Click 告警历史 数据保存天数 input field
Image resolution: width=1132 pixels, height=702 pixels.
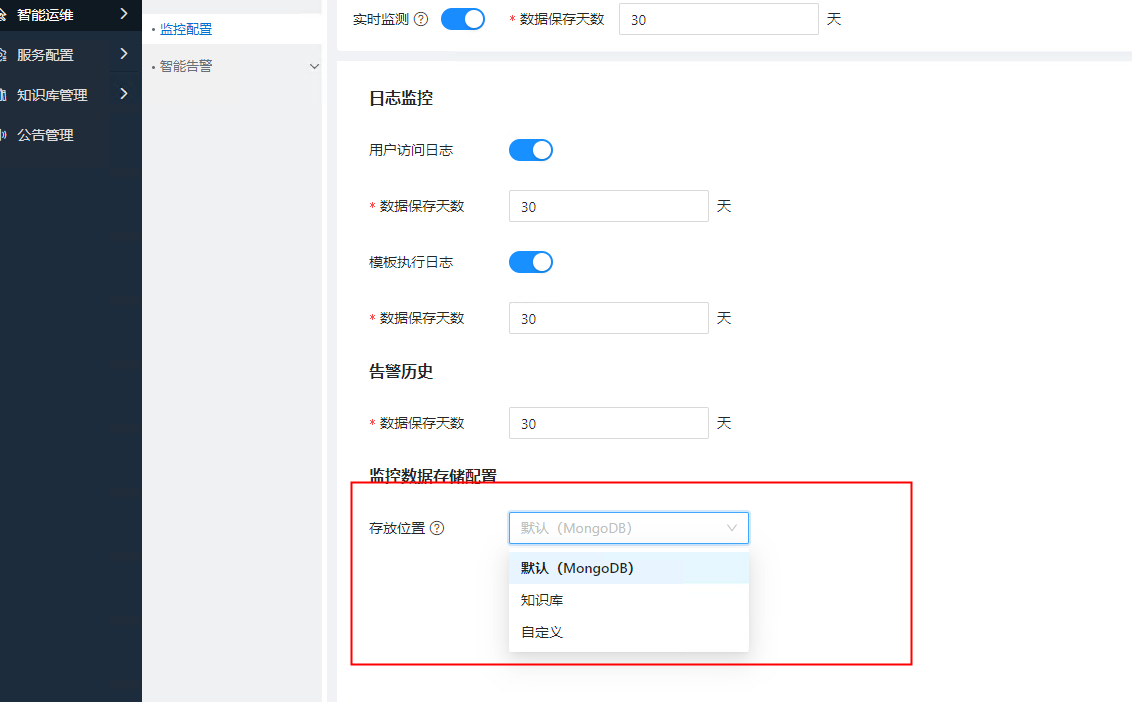(x=608, y=423)
